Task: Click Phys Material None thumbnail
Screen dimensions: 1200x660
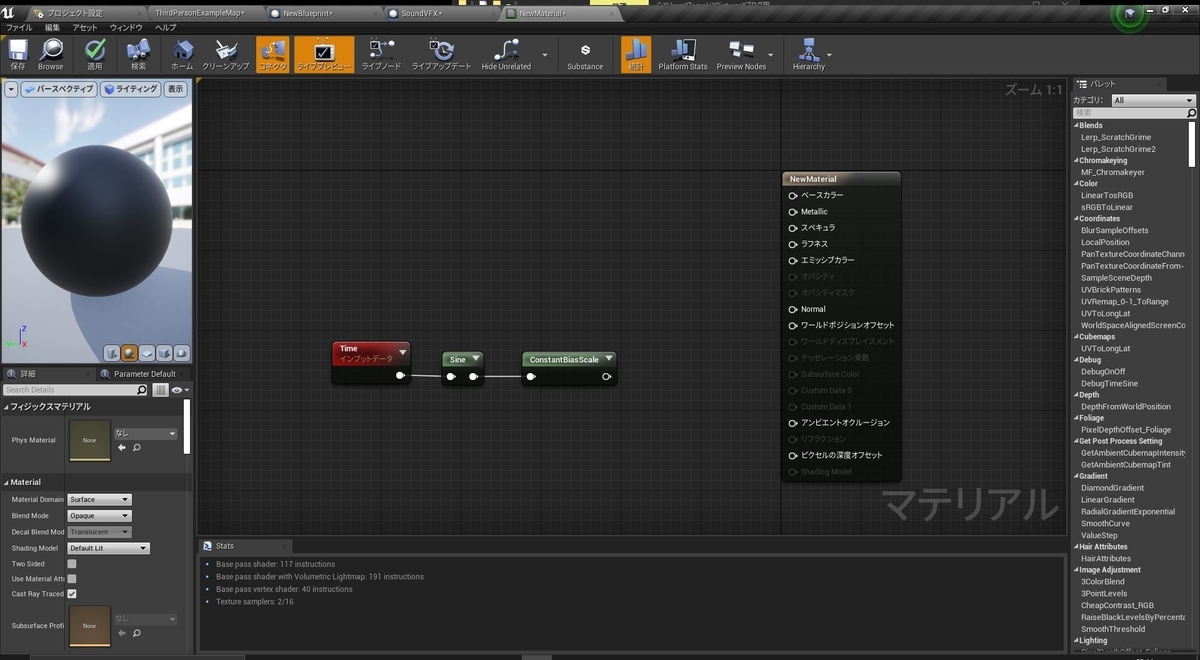Action: coord(89,440)
